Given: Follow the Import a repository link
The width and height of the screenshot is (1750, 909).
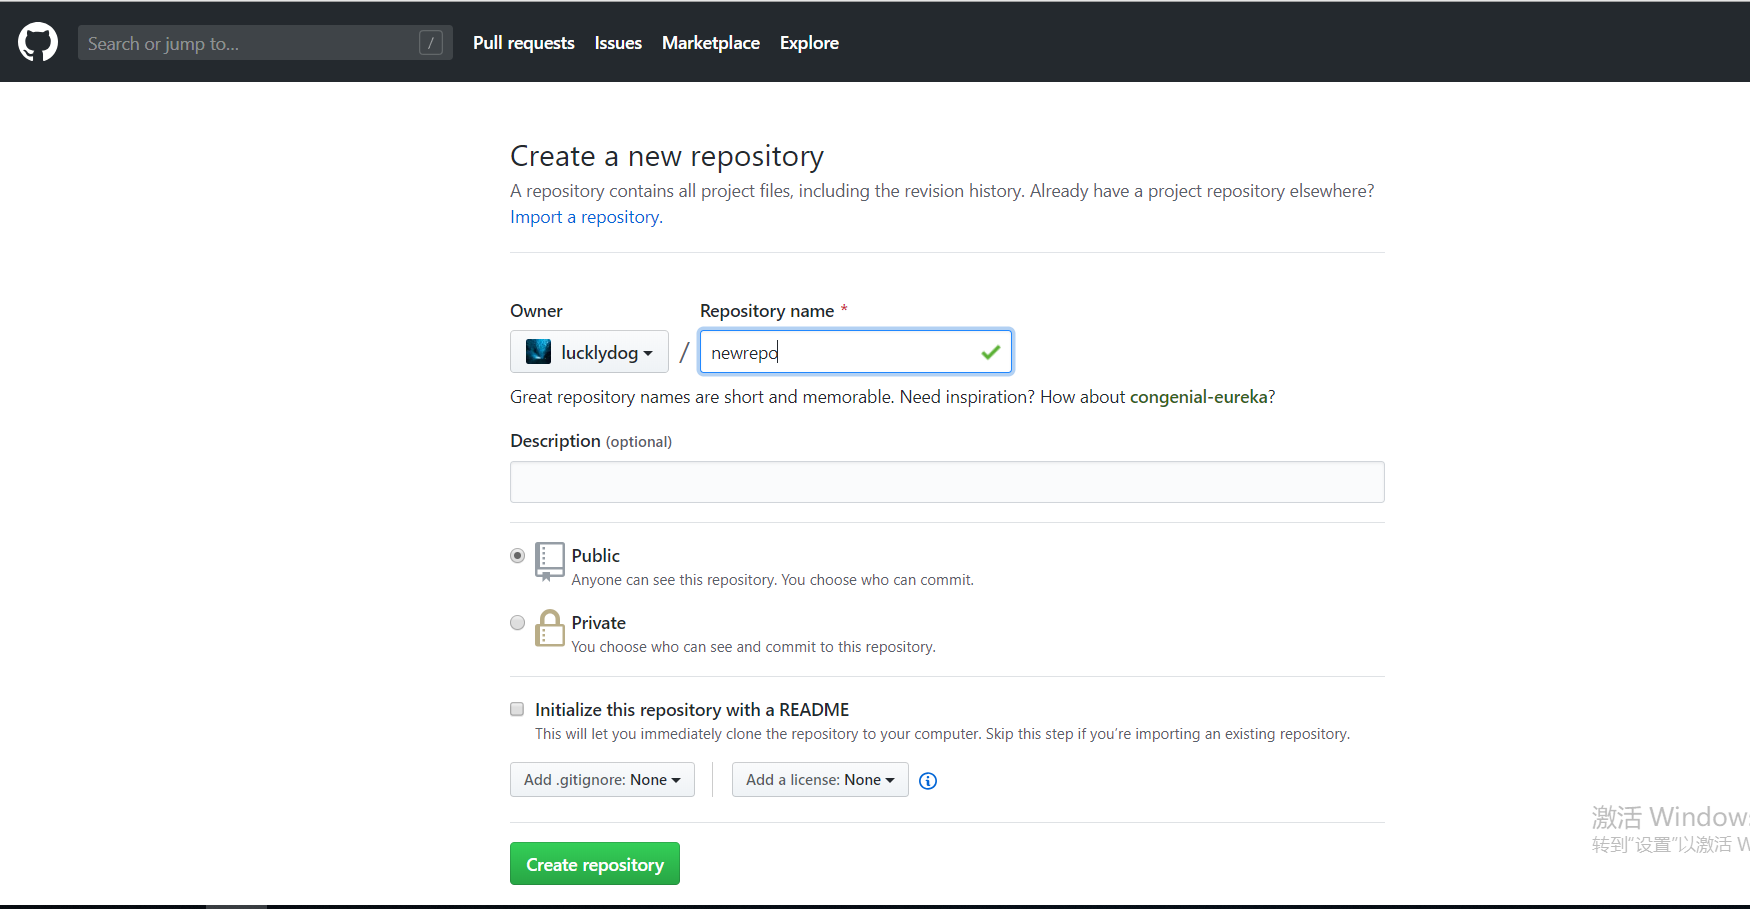Looking at the screenshot, I should pos(585,217).
